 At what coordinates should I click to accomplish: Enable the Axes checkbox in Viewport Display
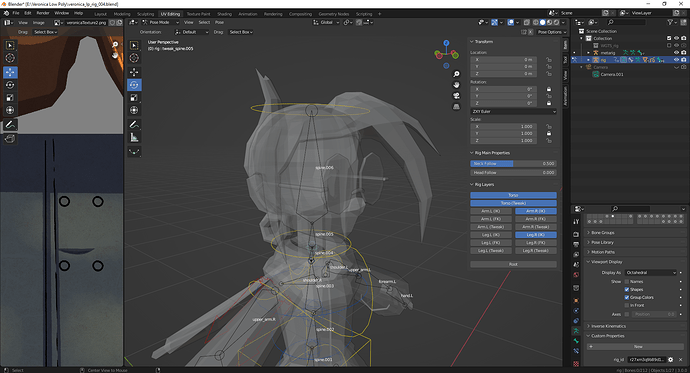pos(627,314)
